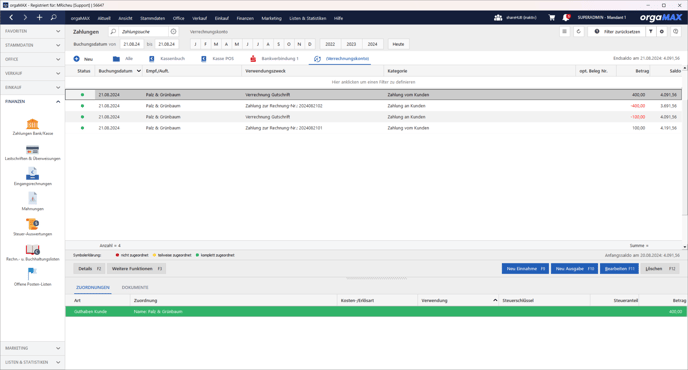Click the Buchungsdatum von date field
Screen dimensions: 688x370
132,44
